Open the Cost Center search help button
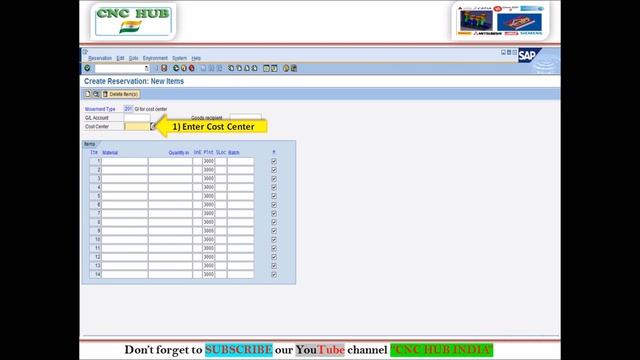This screenshot has height=360, width=640. (x=153, y=127)
